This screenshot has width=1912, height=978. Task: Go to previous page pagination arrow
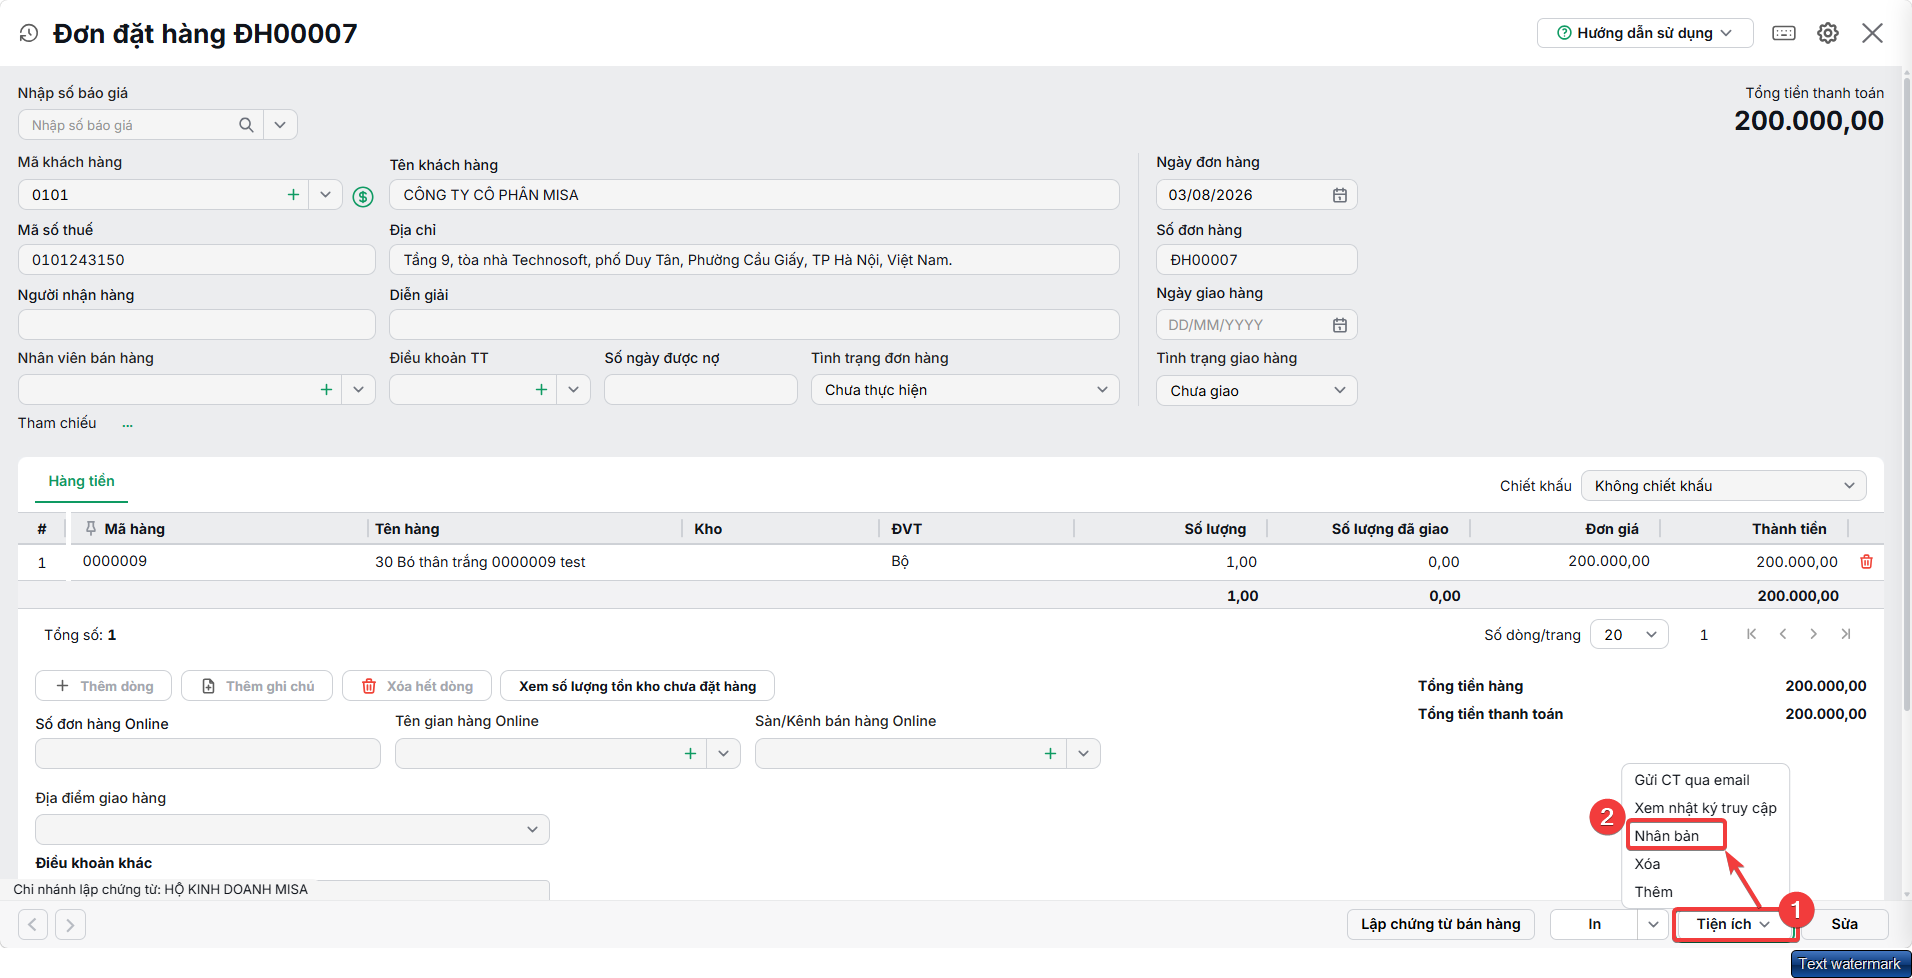point(1783,634)
